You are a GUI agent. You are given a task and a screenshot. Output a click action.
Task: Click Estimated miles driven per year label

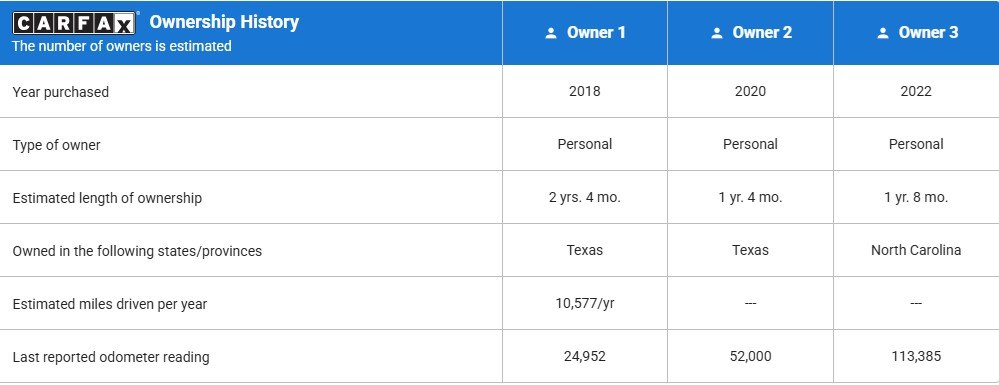[110, 304]
